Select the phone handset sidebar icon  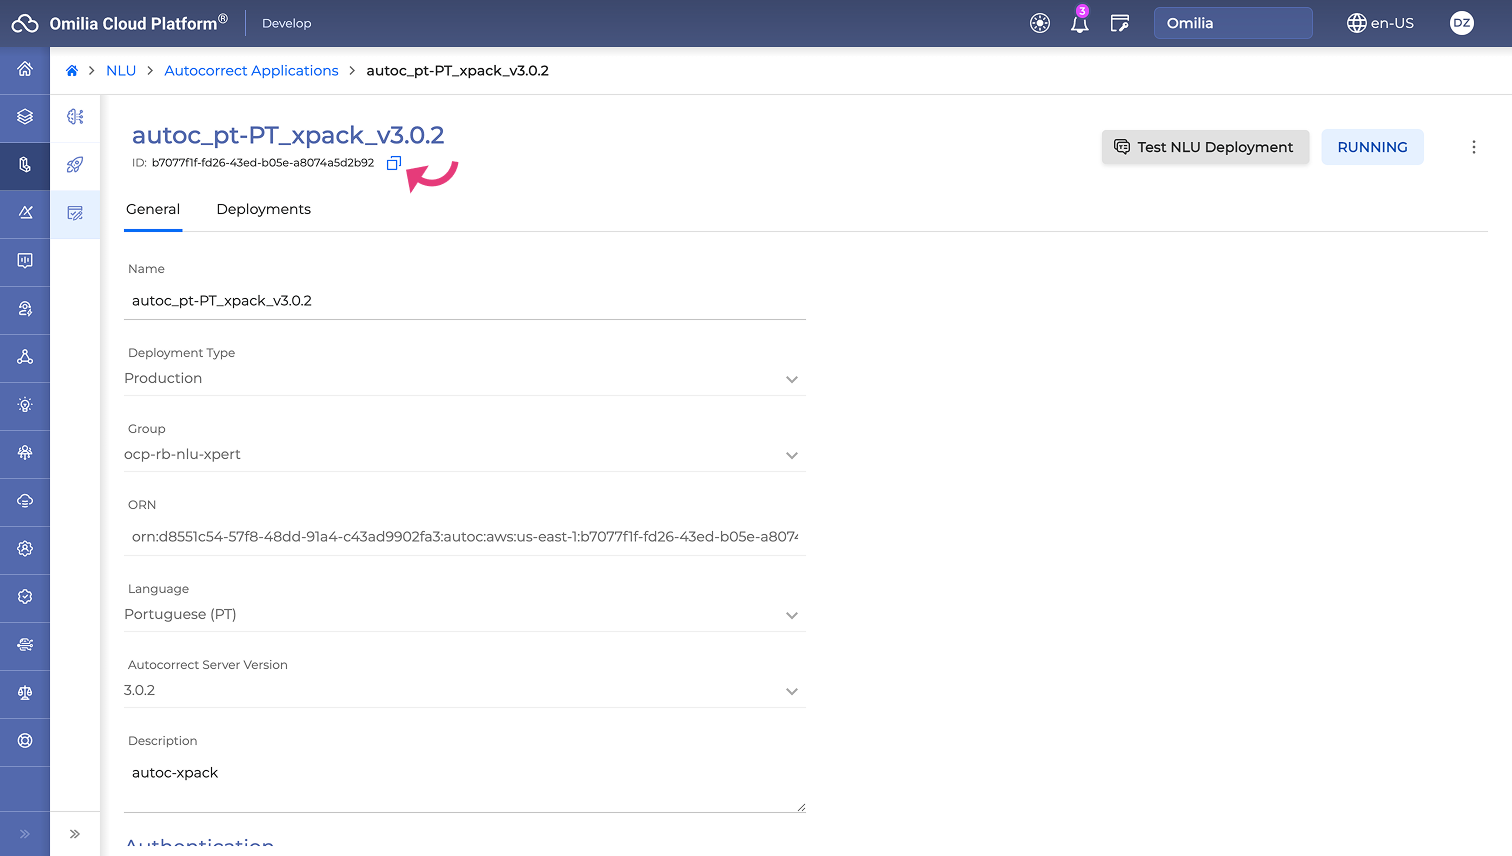point(25,165)
